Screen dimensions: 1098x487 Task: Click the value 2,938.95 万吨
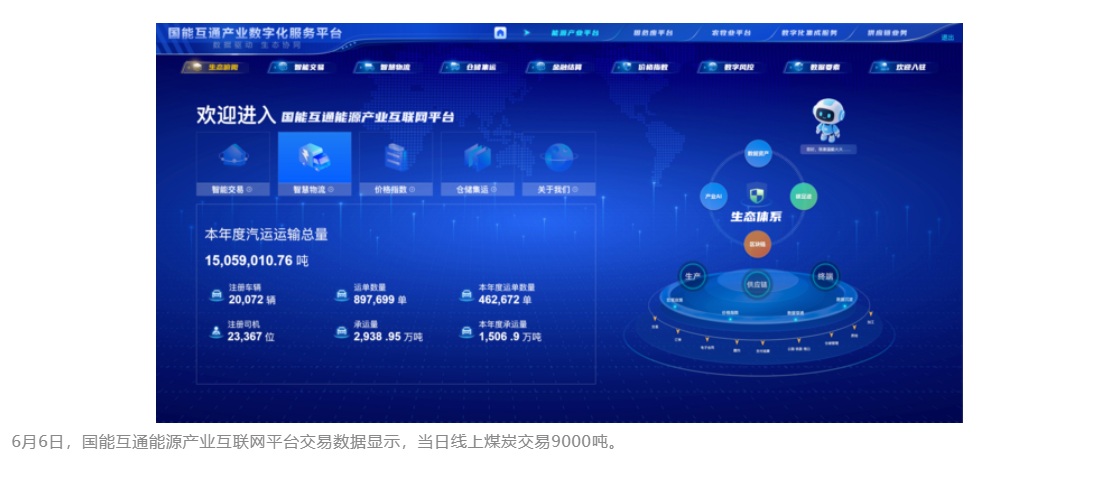[388, 337]
